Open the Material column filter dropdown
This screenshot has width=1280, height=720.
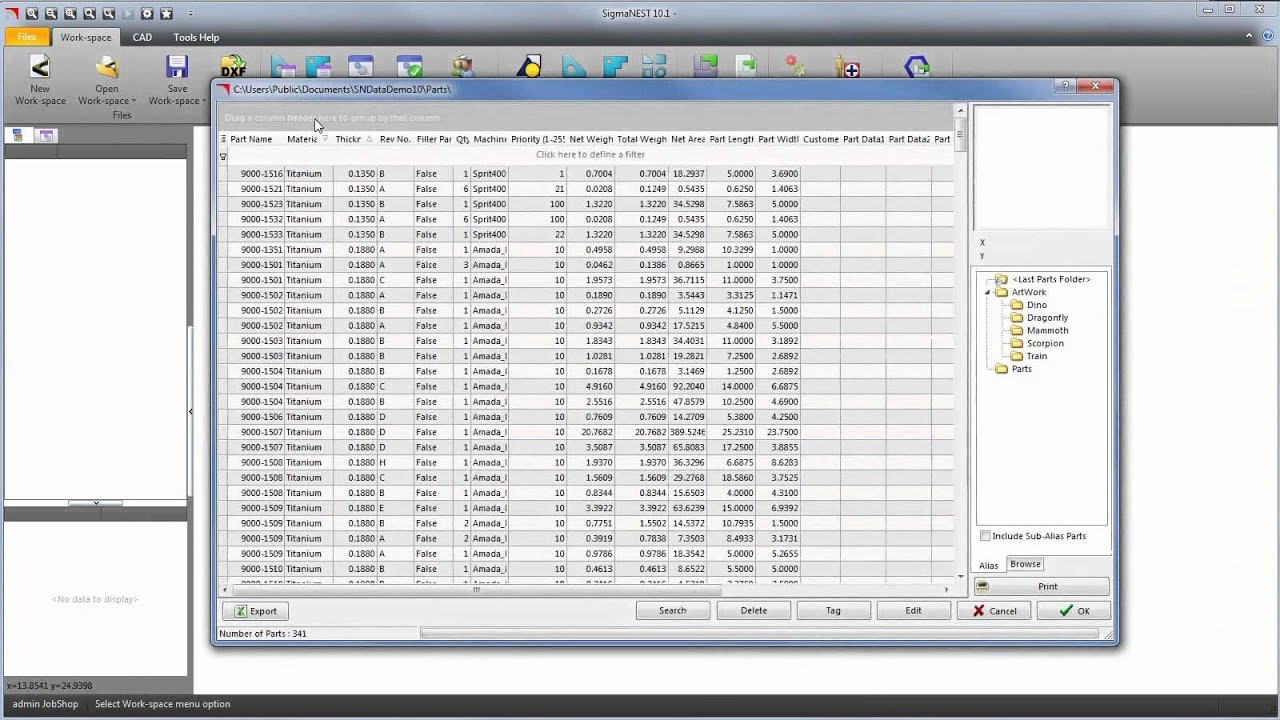(325, 139)
